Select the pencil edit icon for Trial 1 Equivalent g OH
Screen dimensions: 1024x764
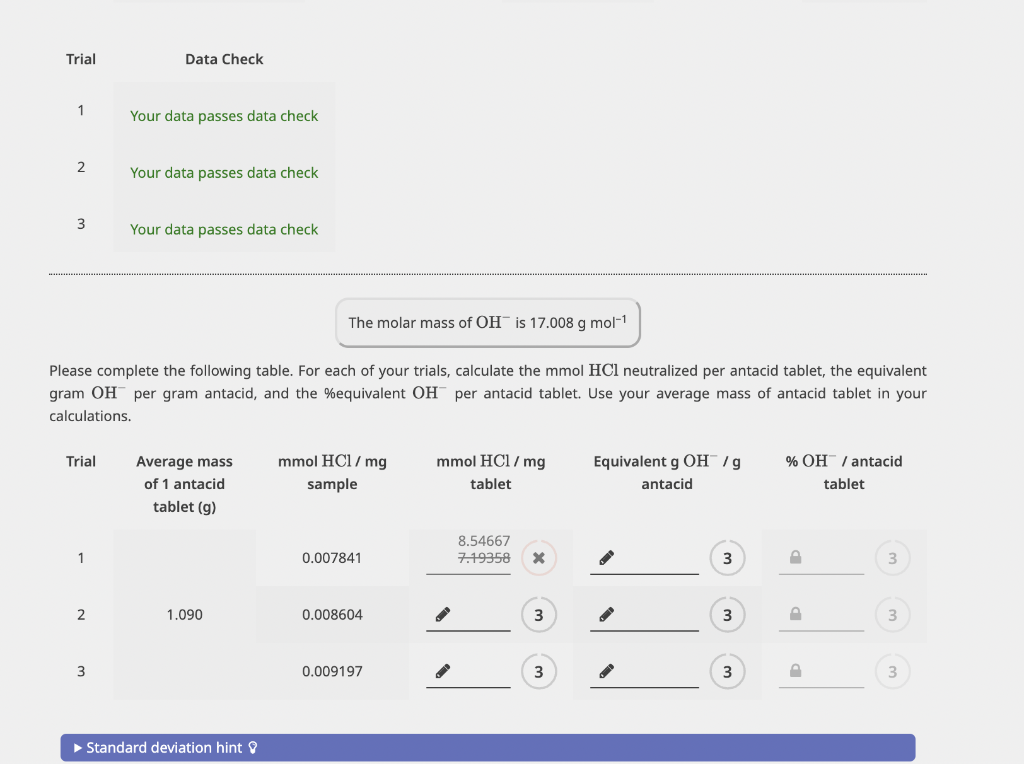pos(604,558)
